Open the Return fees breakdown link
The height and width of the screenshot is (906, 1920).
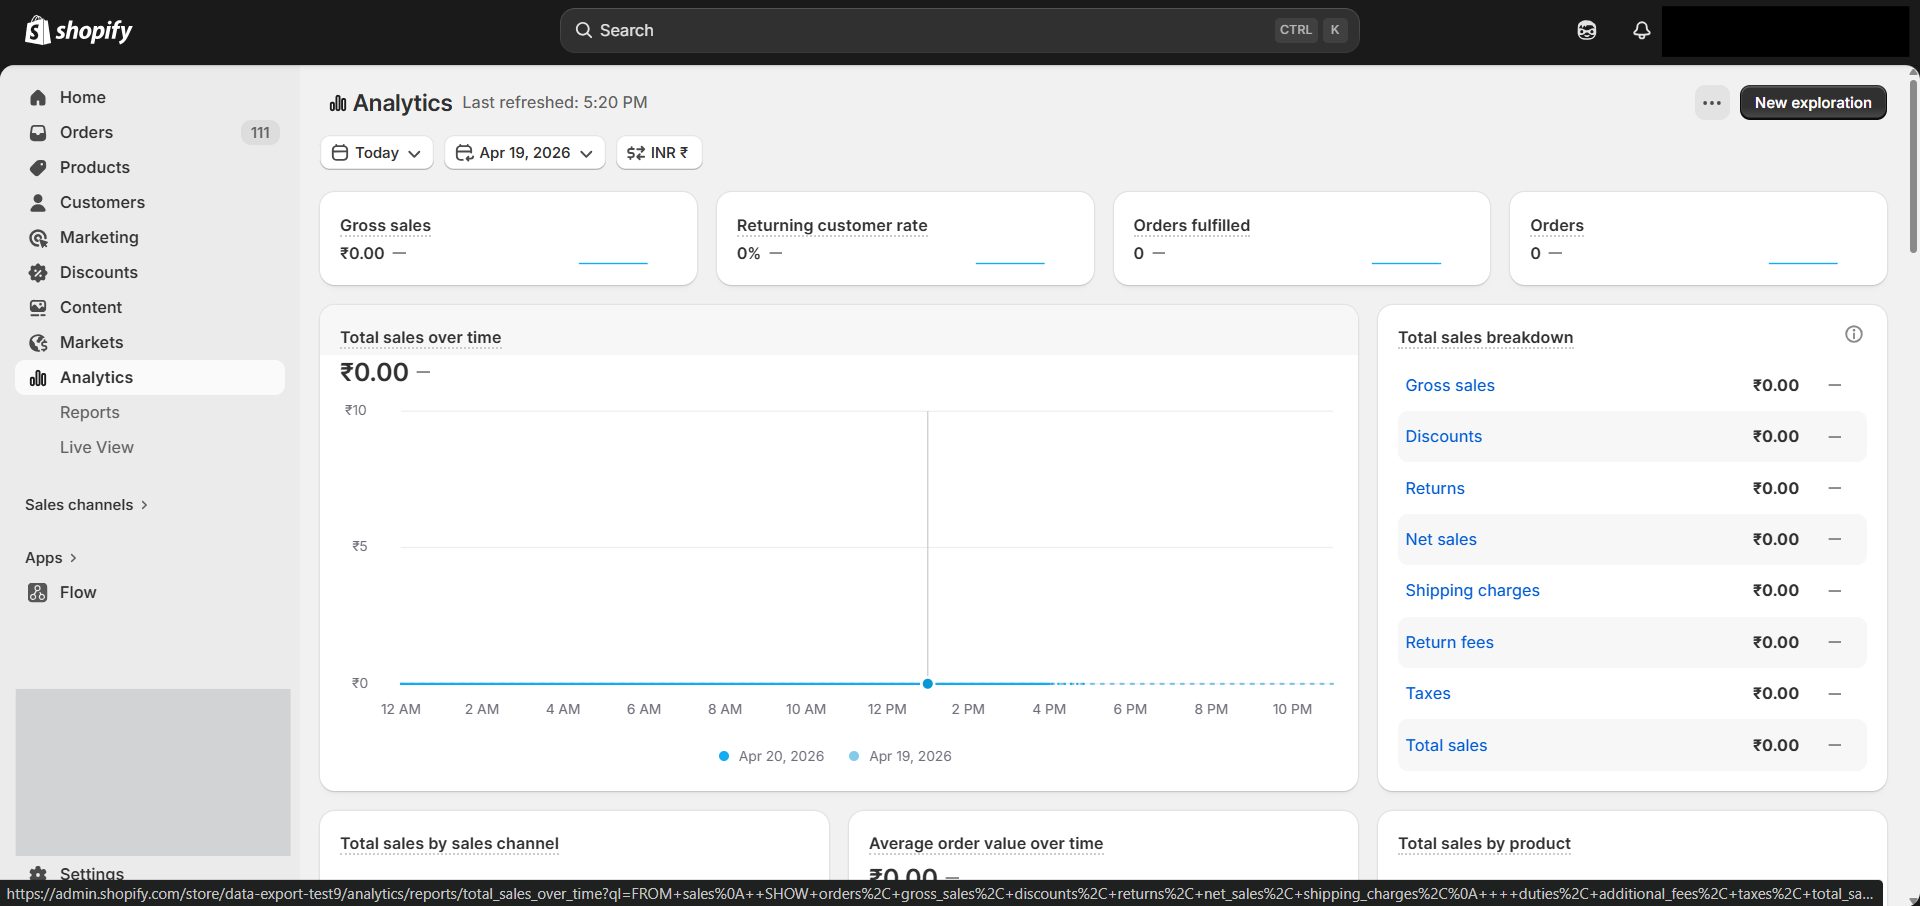(1449, 642)
